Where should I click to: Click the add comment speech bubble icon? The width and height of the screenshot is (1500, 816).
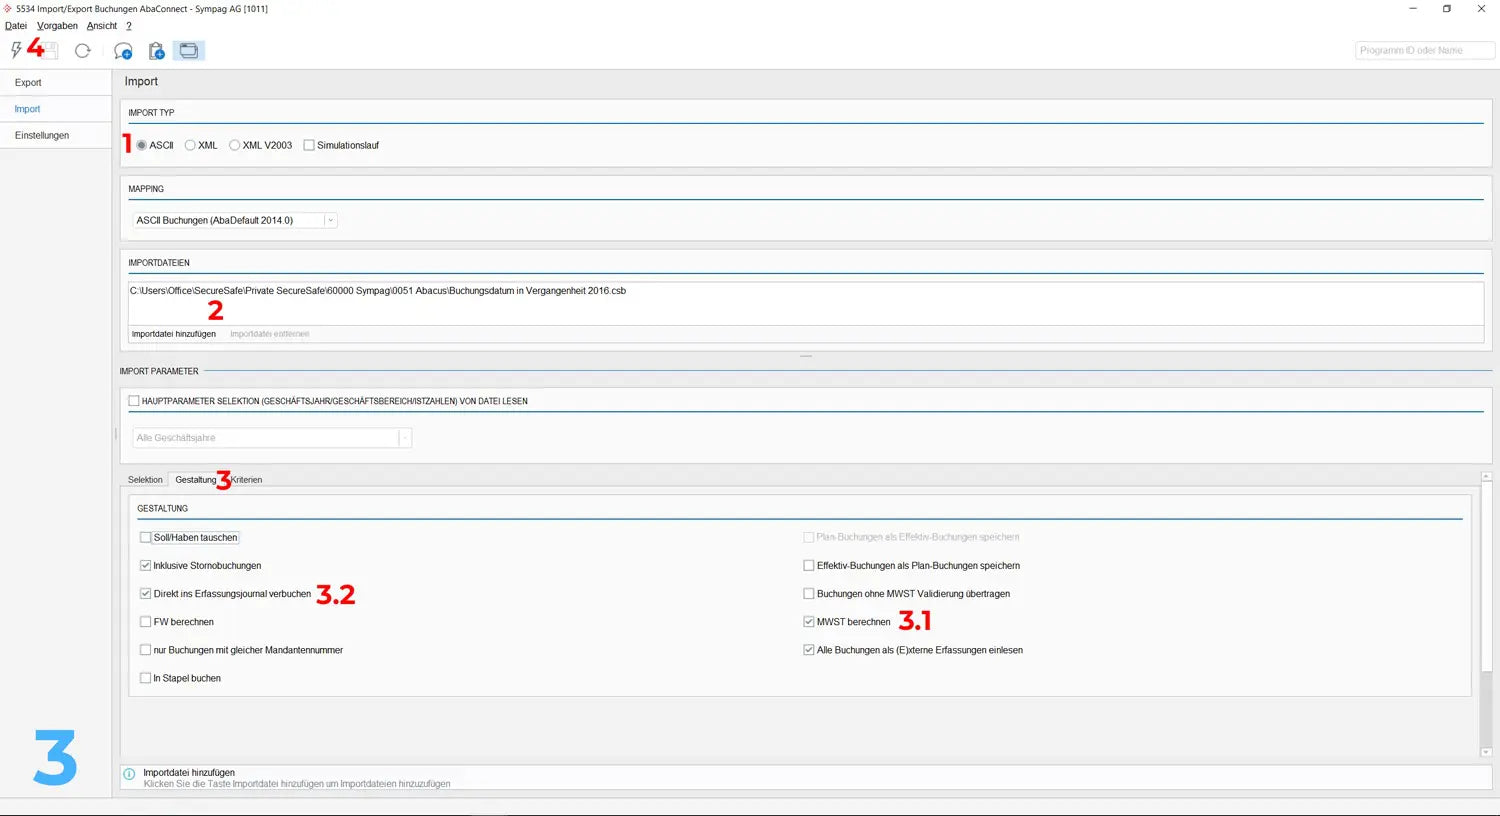[x=123, y=50]
